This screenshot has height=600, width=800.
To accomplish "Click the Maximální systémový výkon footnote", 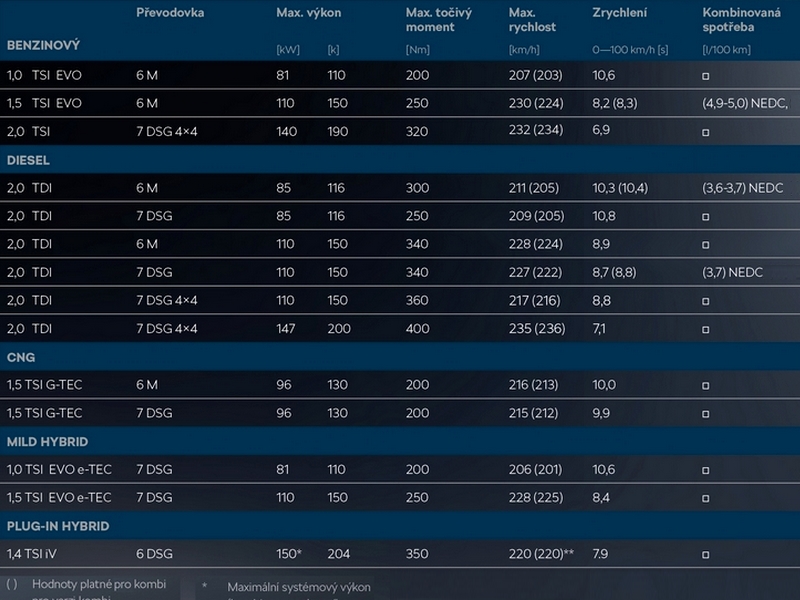I will click(299, 587).
